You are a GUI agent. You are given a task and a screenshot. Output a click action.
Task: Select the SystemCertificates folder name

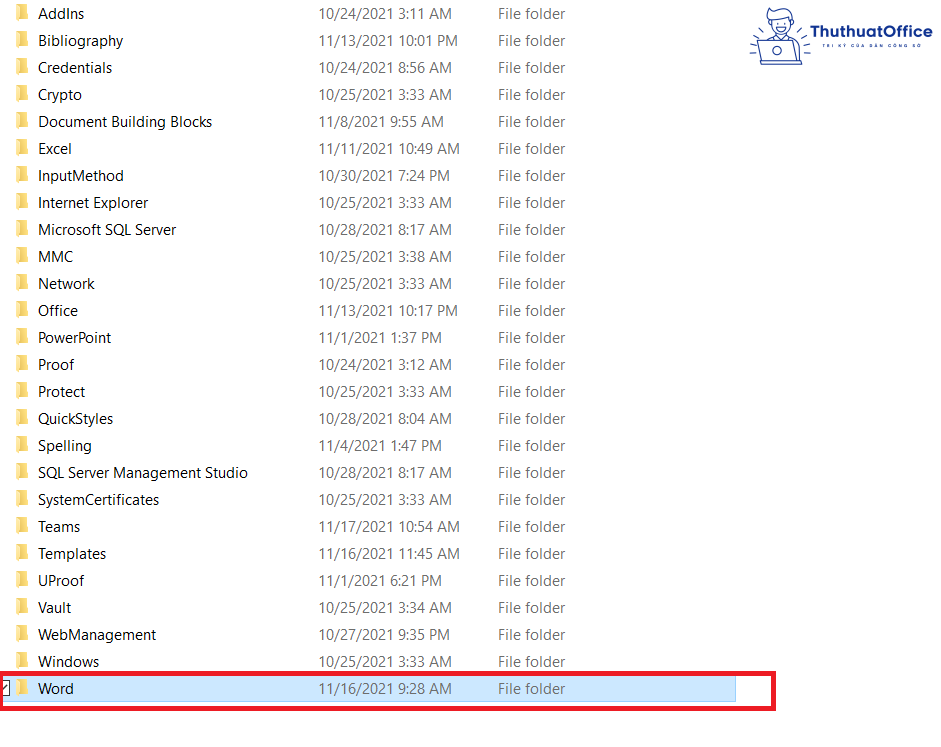coord(98,500)
